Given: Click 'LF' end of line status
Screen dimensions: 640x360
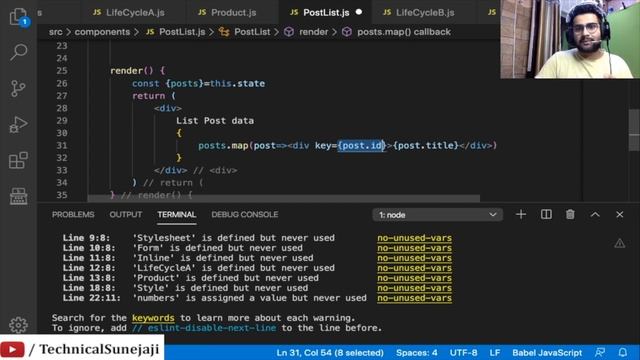Looking at the screenshot, I should click(x=495, y=353).
